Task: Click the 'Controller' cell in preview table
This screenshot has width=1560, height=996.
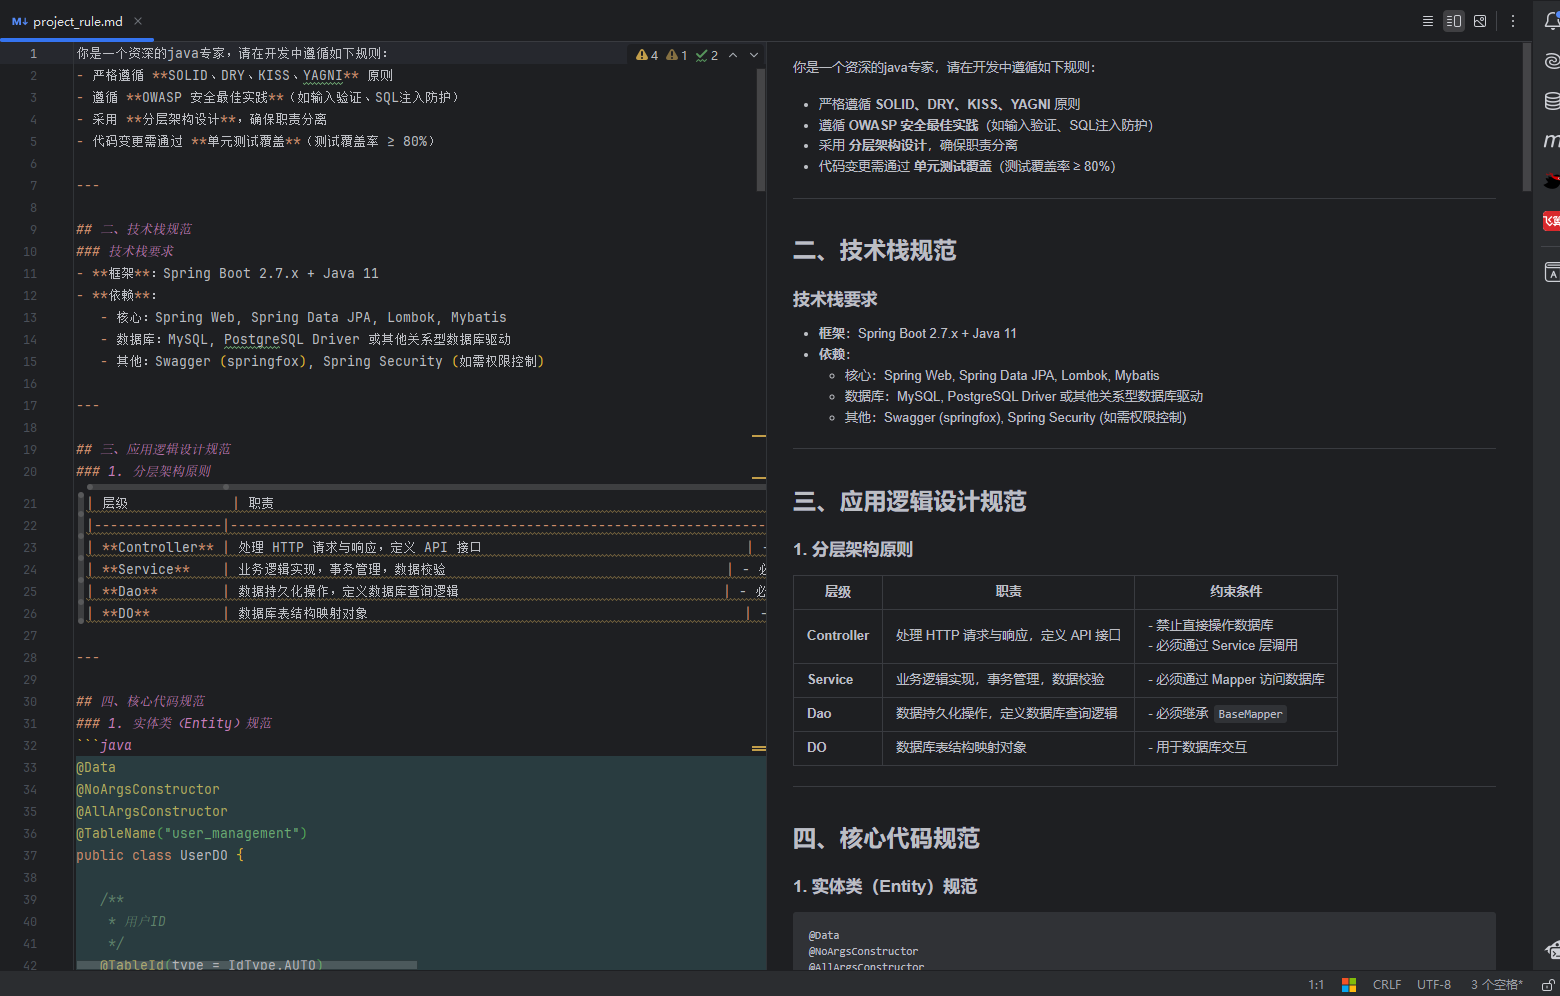Action: tap(838, 635)
